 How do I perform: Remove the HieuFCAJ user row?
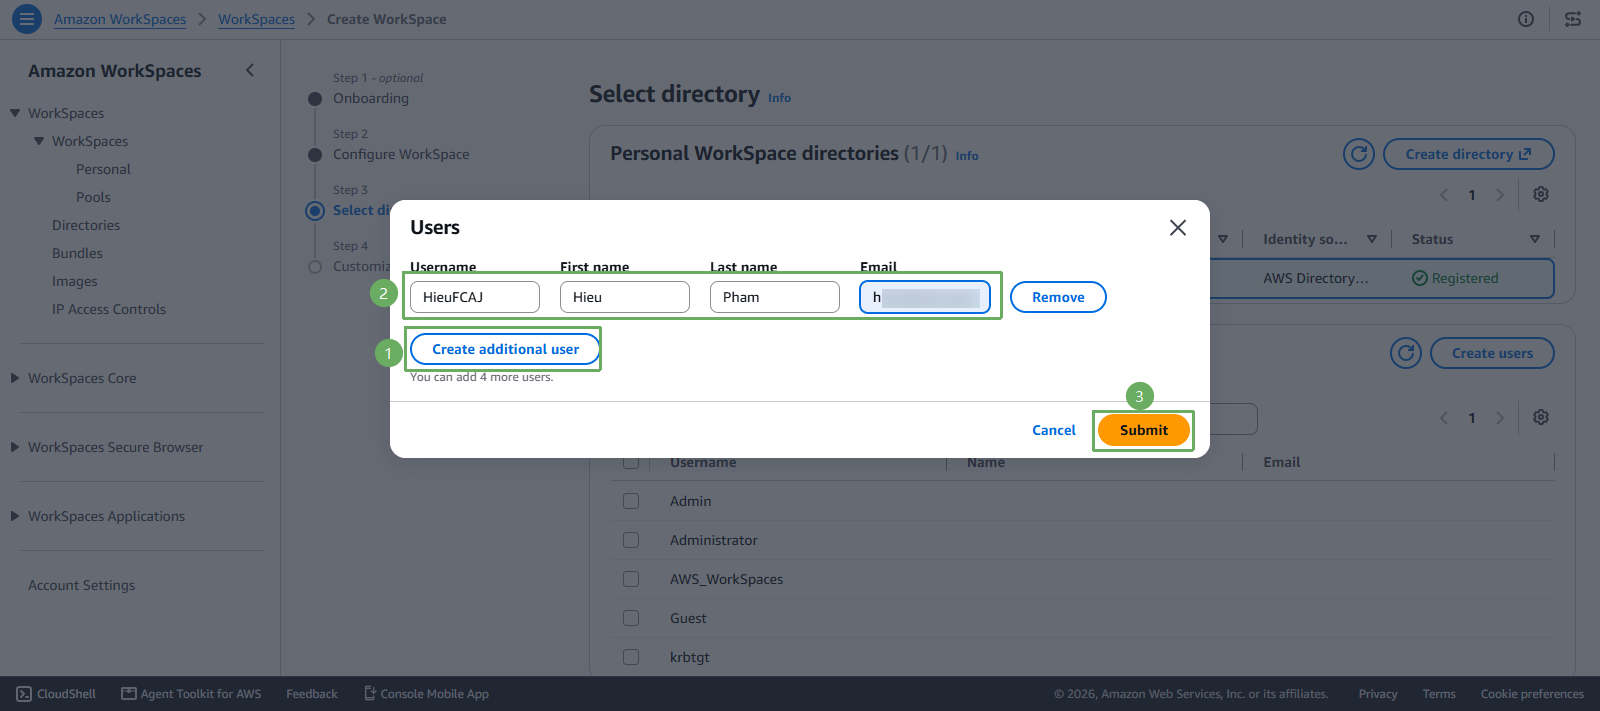[x=1058, y=297]
